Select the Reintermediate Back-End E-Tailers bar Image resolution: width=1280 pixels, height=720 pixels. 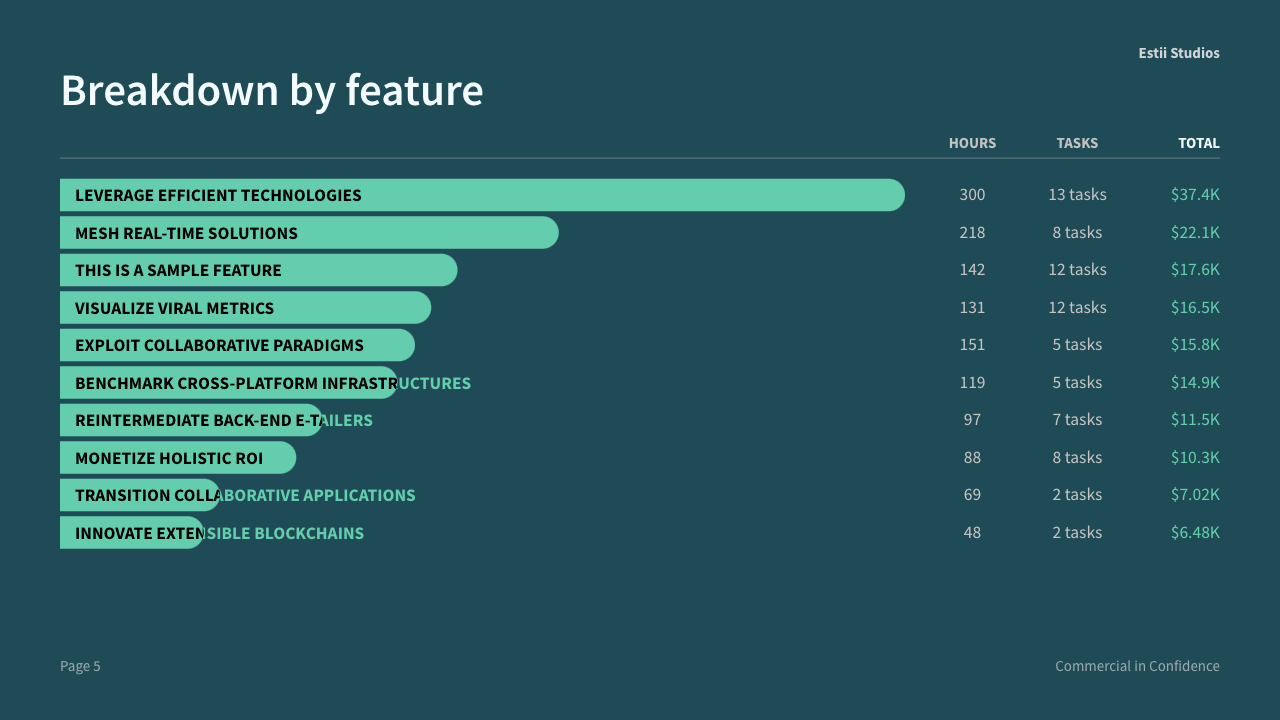tap(191, 420)
